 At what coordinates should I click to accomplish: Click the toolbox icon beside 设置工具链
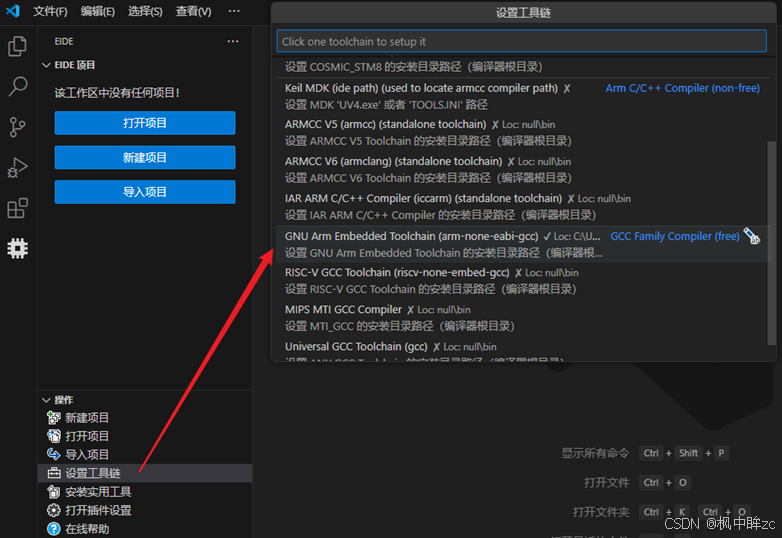coord(53,473)
